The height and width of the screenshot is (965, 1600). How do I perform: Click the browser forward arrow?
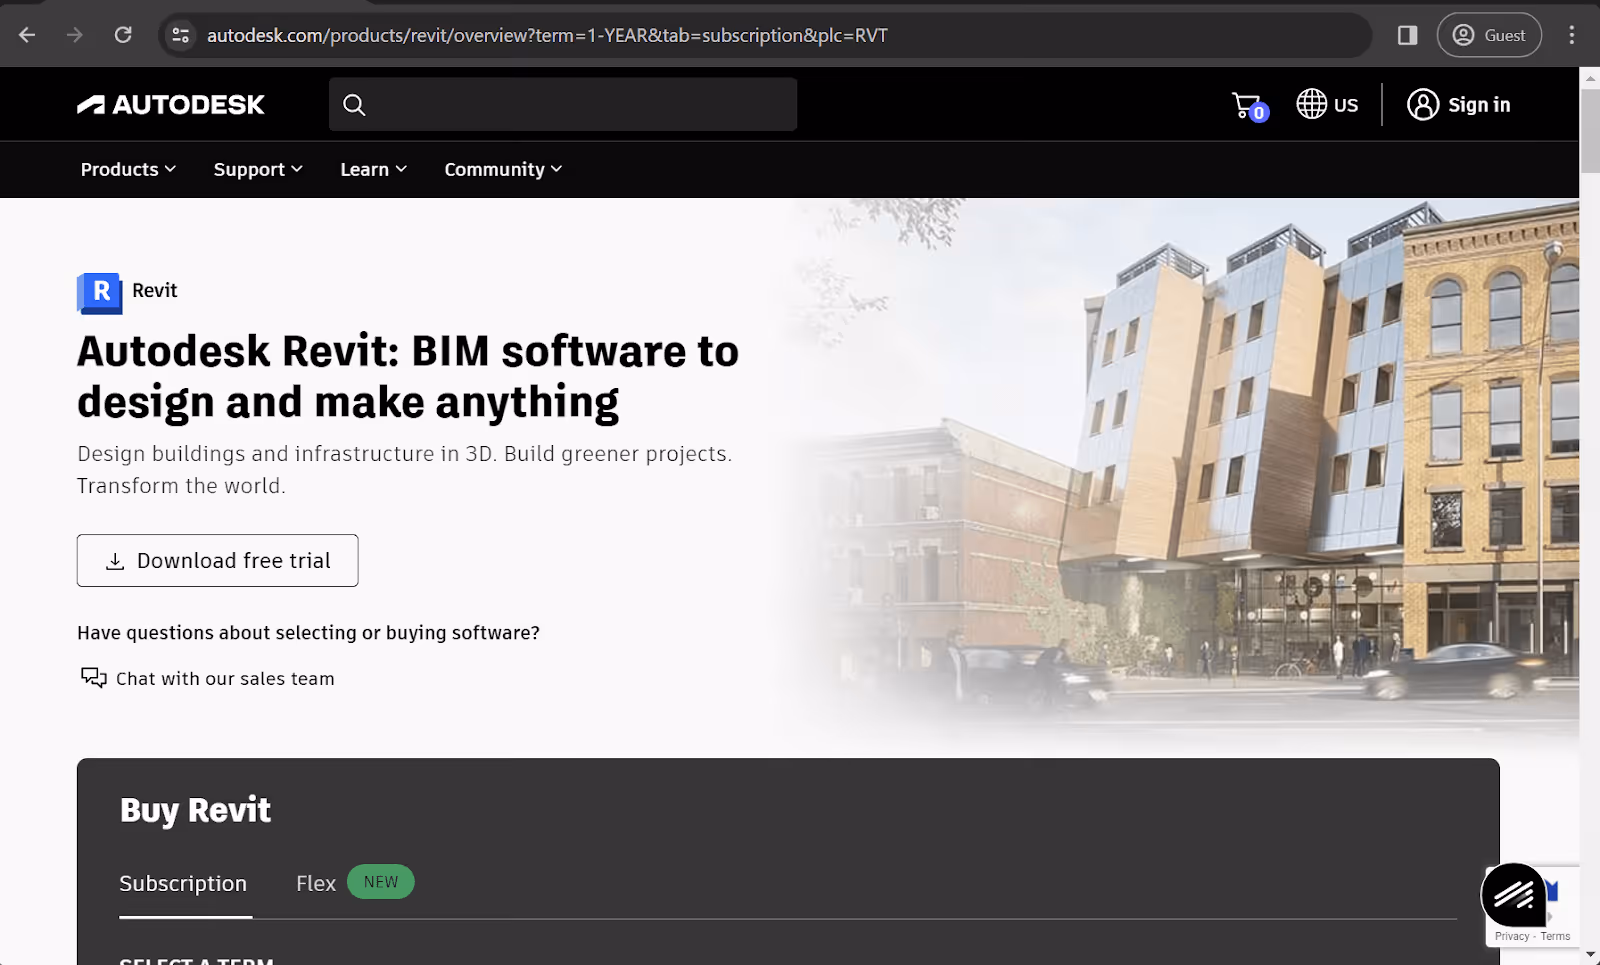[75, 35]
